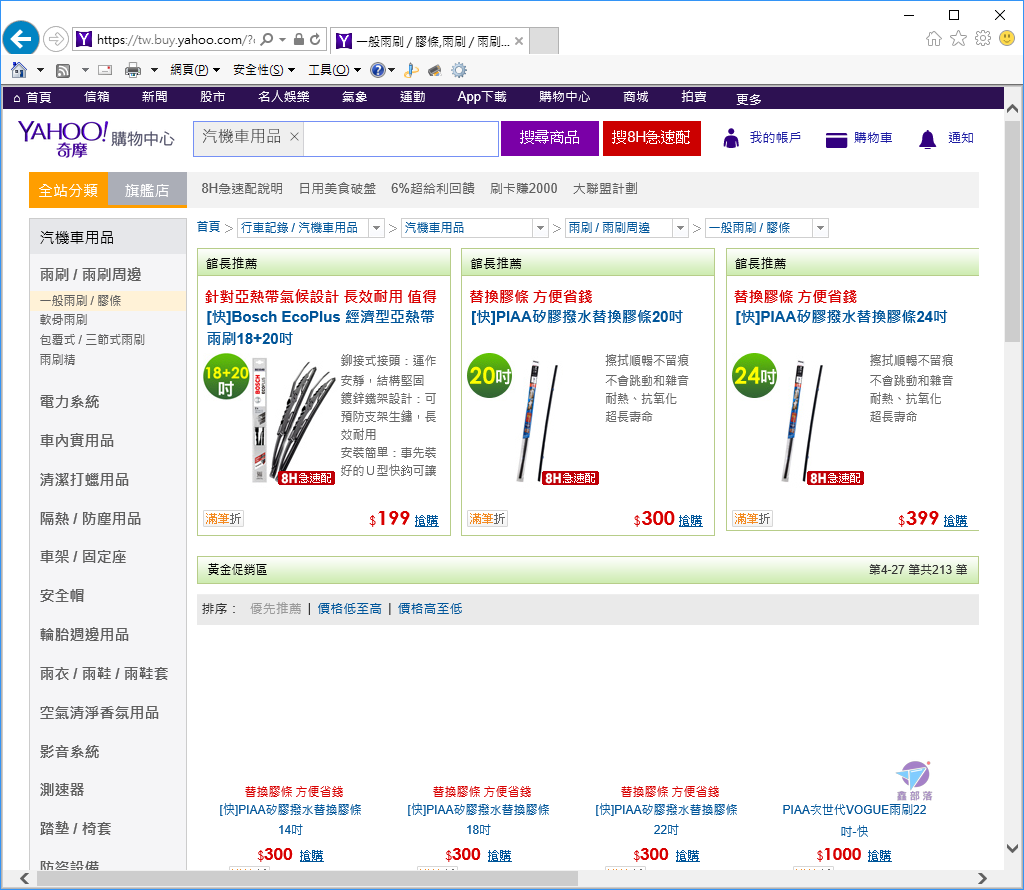The image size is (1024, 890).
Task: Click the Home icon in command bar
Action: 19,70
